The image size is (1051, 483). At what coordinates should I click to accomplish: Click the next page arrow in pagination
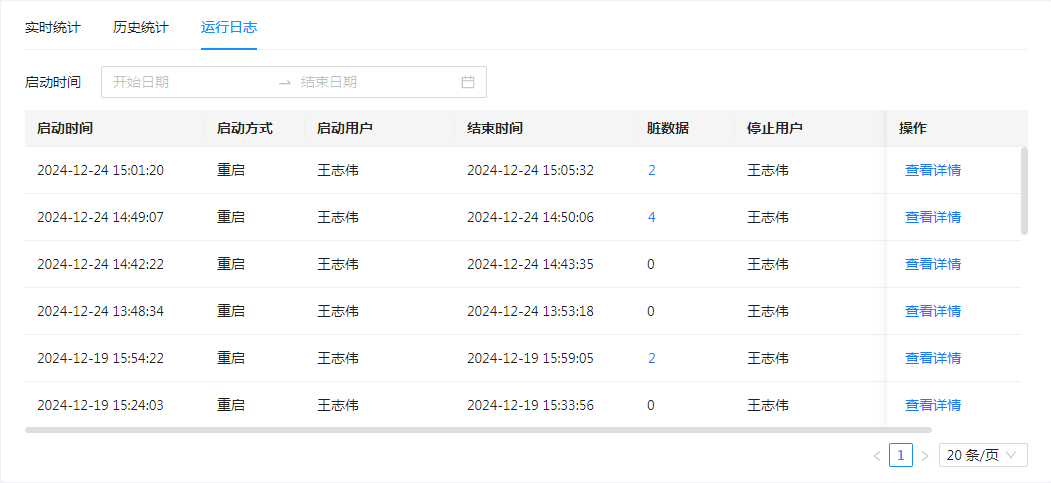click(x=925, y=456)
